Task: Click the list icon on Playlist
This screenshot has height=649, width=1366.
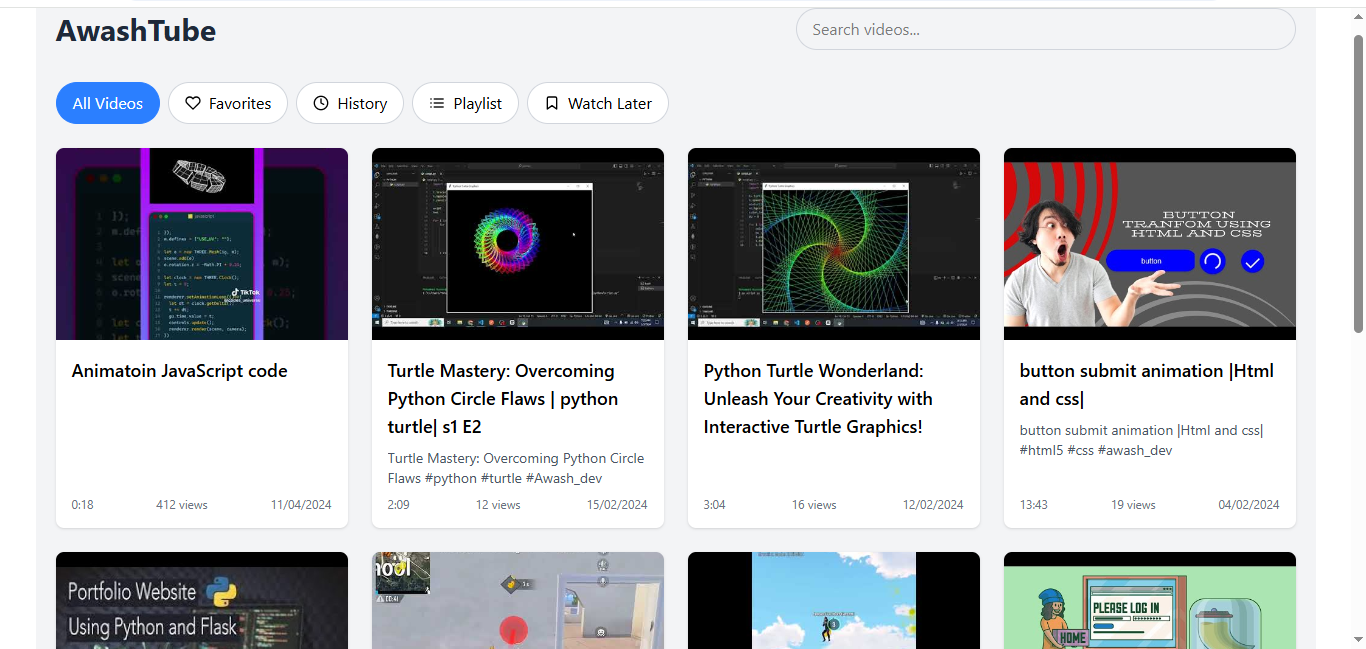Action: point(436,103)
